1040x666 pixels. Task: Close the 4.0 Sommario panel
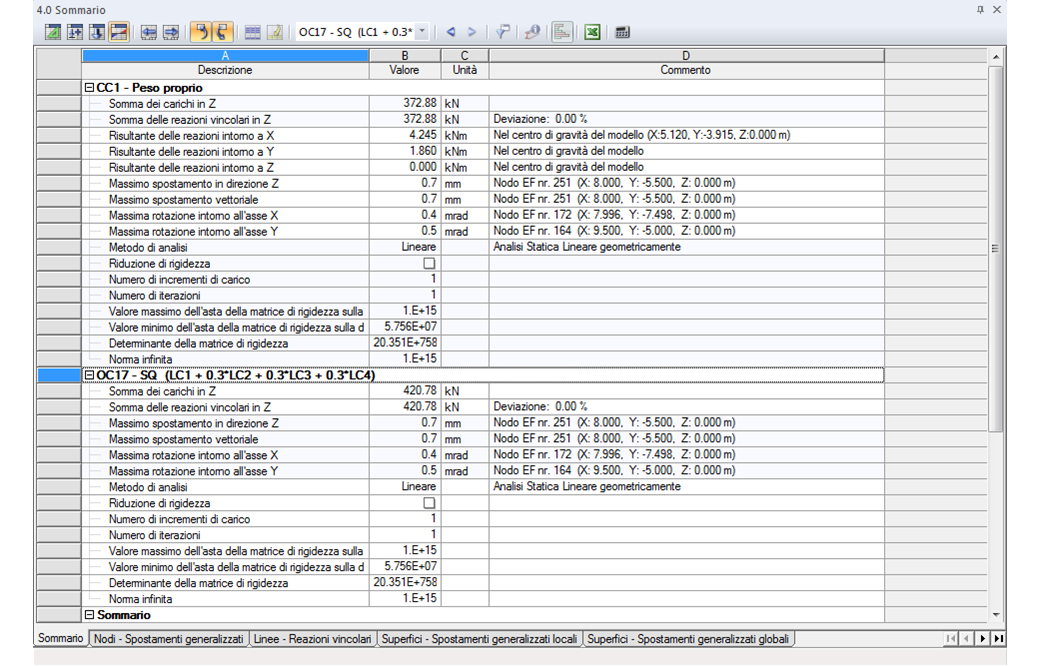click(x=997, y=10)
